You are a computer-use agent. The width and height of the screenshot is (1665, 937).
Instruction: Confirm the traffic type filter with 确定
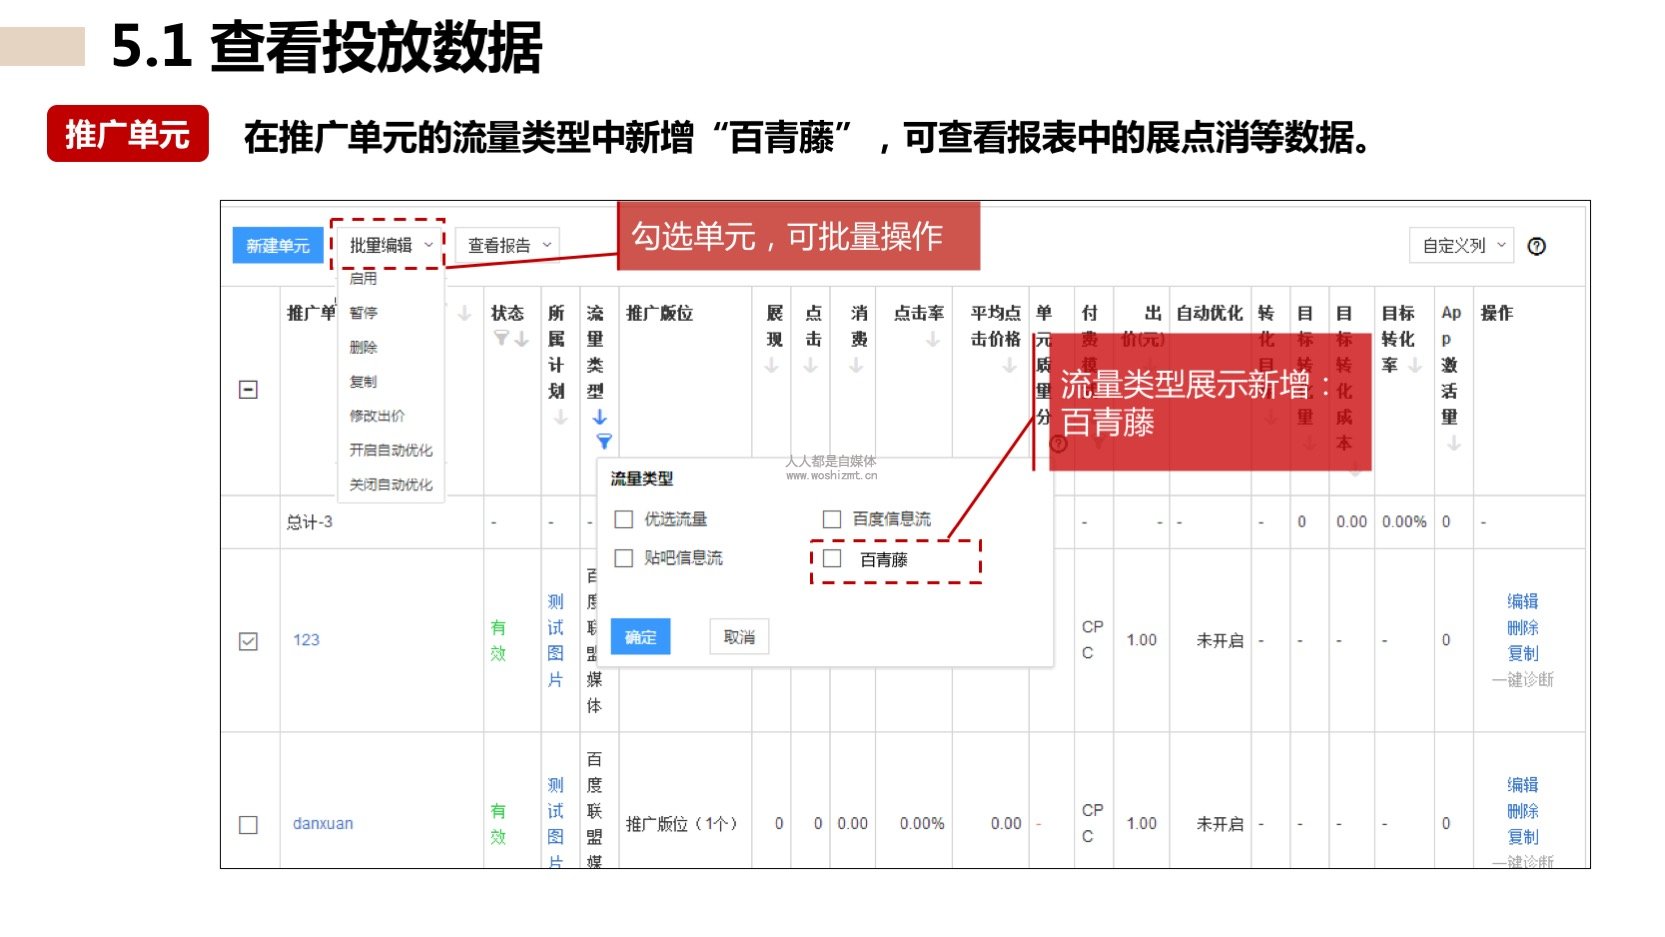[641, 637]
